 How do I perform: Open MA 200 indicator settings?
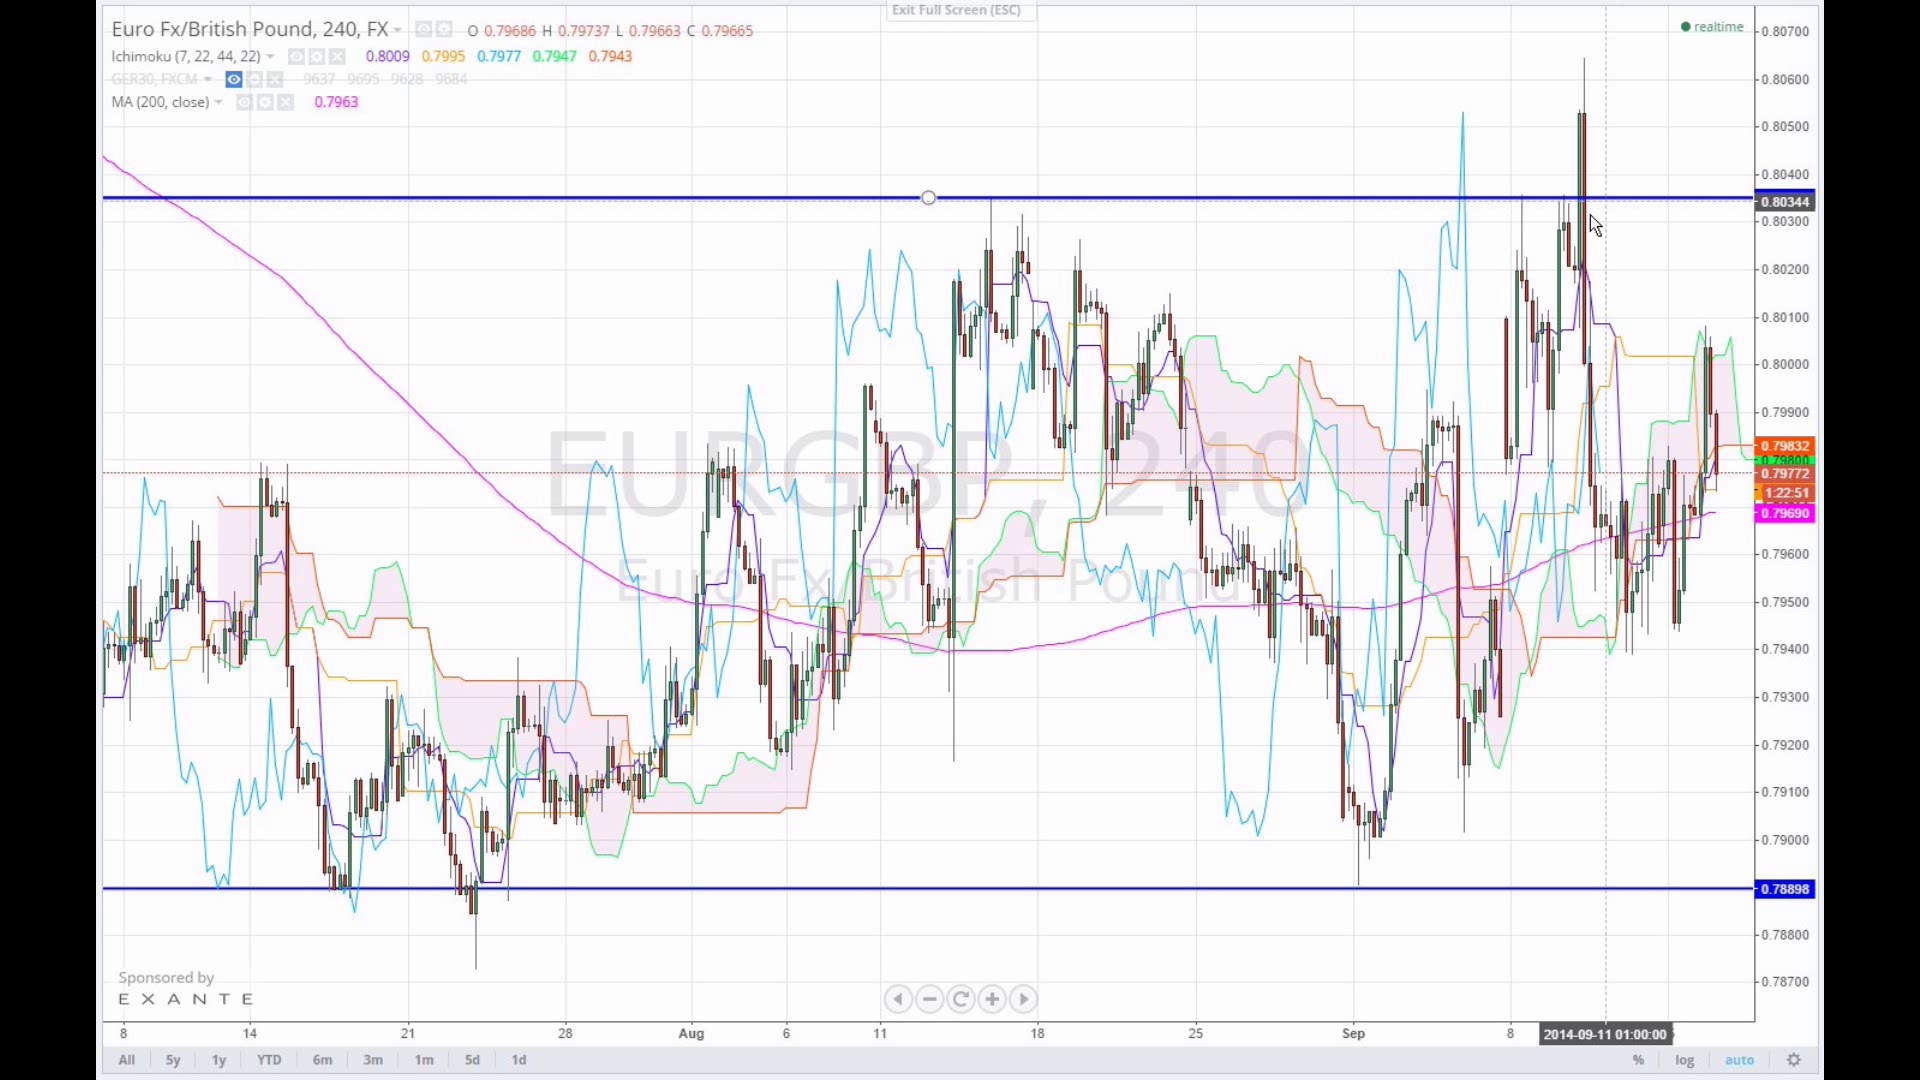265,103
